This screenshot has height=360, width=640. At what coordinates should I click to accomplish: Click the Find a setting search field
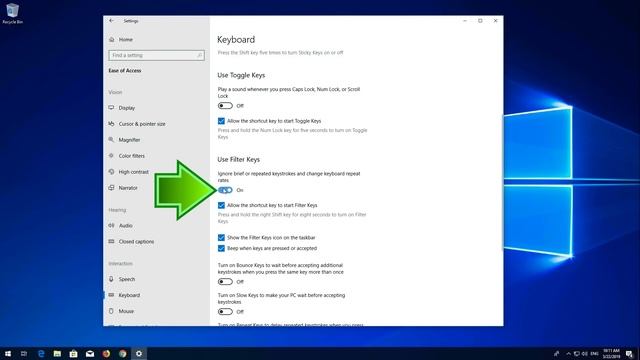[156, 55]
